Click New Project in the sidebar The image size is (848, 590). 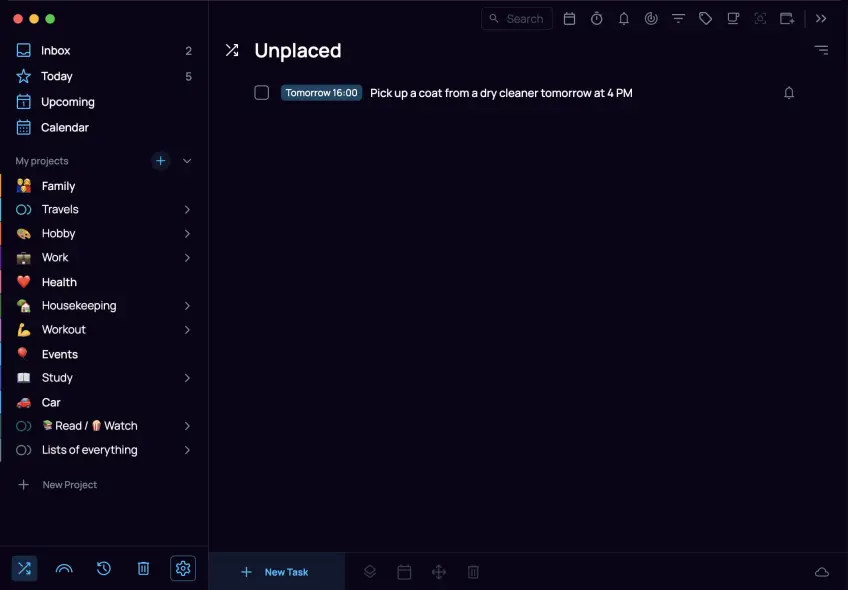[x=69, y=485]
